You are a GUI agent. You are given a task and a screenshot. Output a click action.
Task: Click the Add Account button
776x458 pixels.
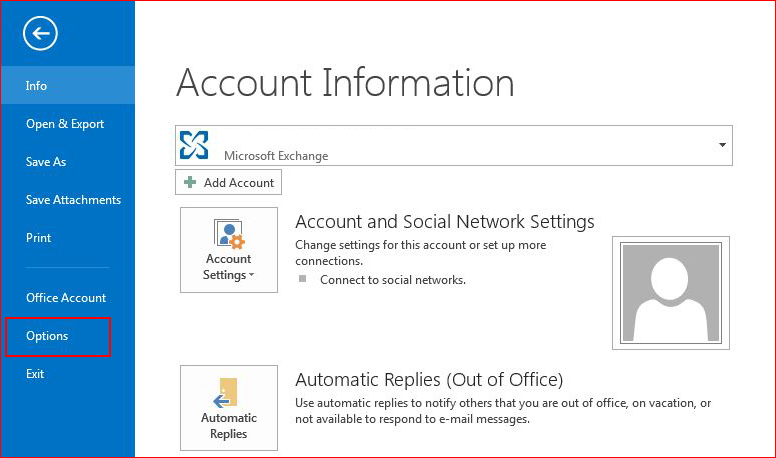[x=229, y=182]
